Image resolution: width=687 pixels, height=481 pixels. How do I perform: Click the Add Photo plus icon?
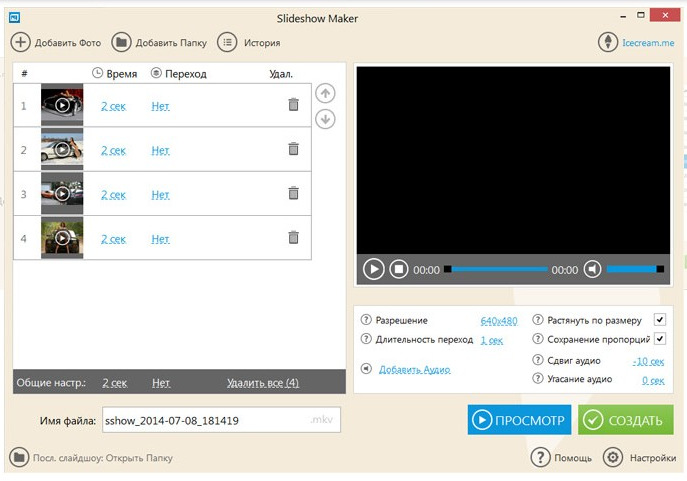(x=21, y=42)
